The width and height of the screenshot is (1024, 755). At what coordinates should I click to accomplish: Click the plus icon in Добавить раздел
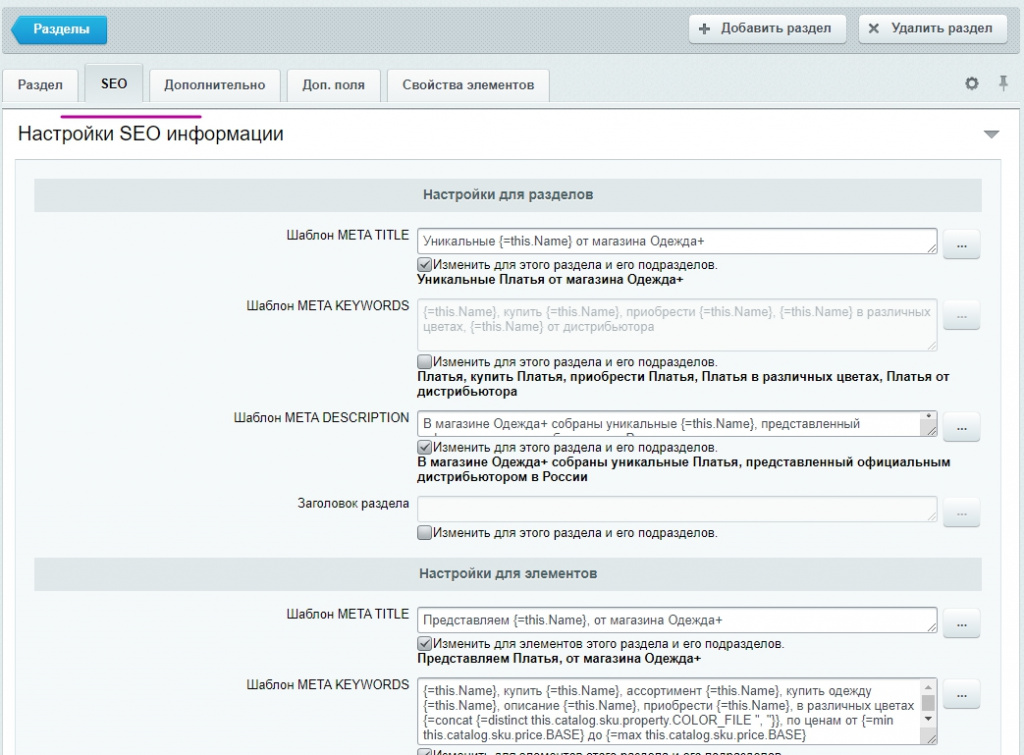coord(704,29)
